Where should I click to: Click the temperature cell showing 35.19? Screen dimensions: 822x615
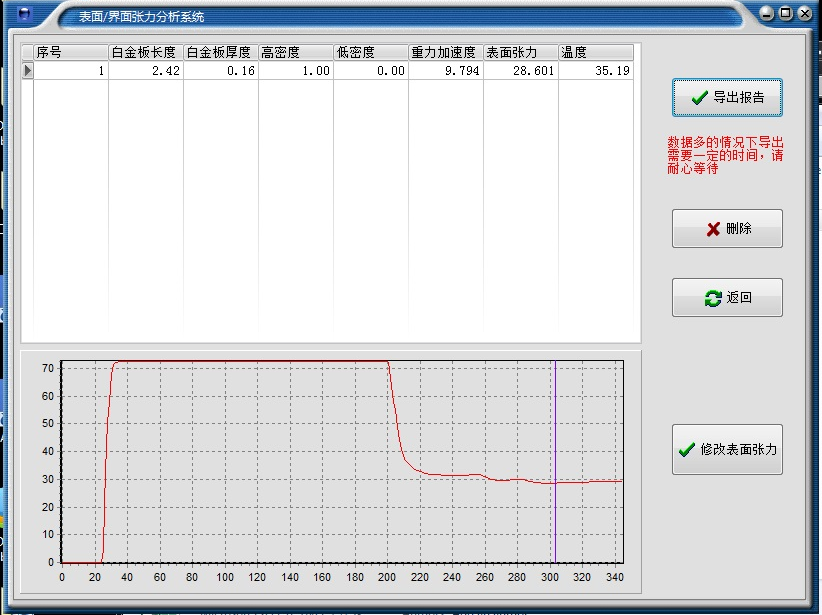click(596, 71)
